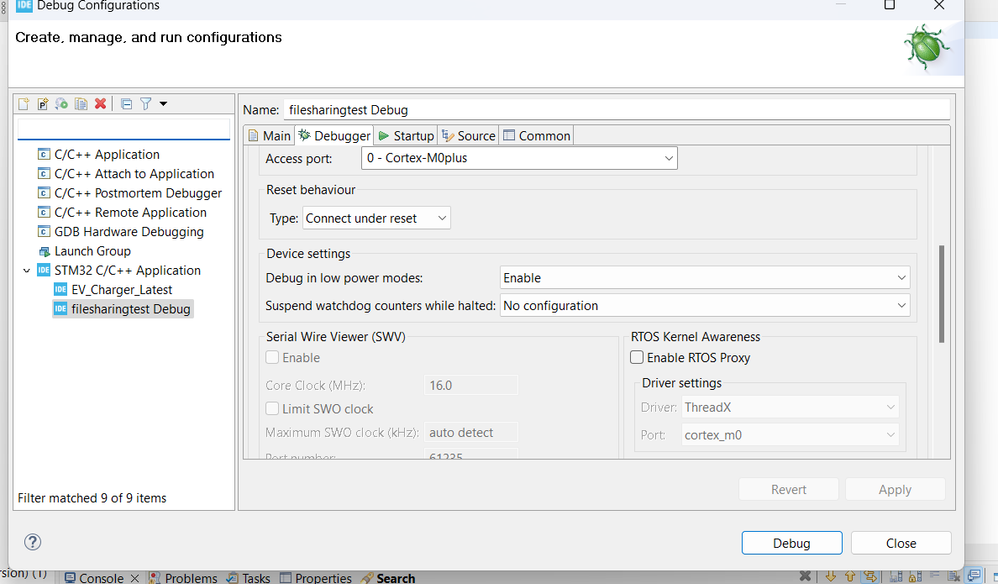This screenshot has width=998, height=584.
Task: Toggle the Limit SWO clock checkbox
Action: click(272, 408)
